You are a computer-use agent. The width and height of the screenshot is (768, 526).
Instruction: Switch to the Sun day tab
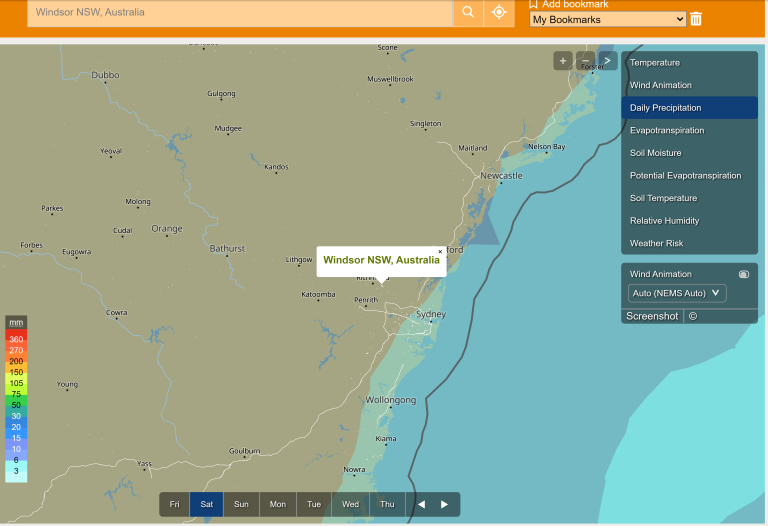click(241, 504)
